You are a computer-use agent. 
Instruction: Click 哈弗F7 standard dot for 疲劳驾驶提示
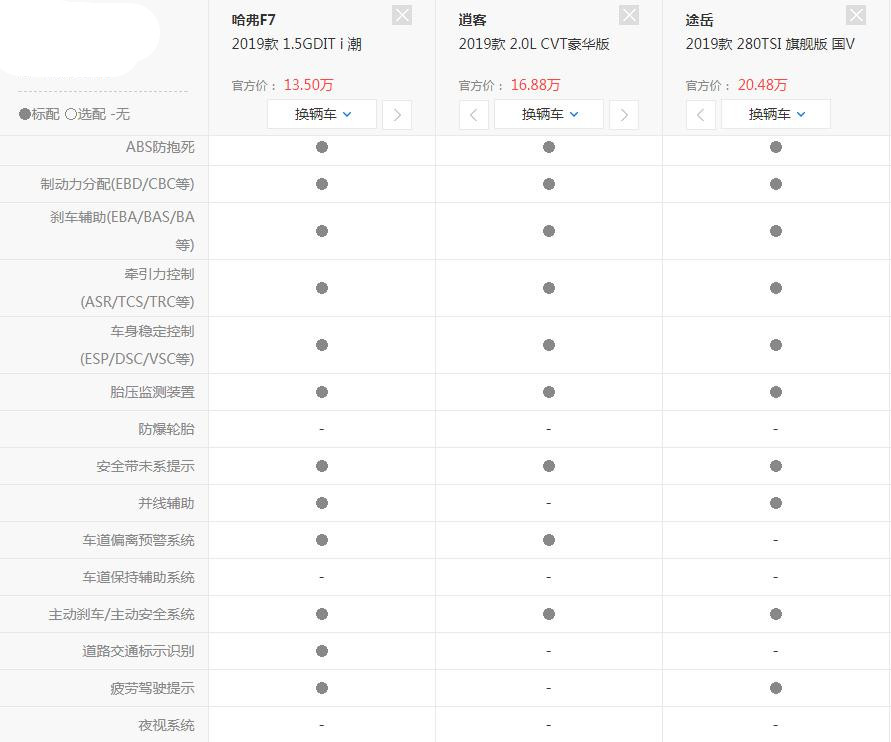(322, 688)
